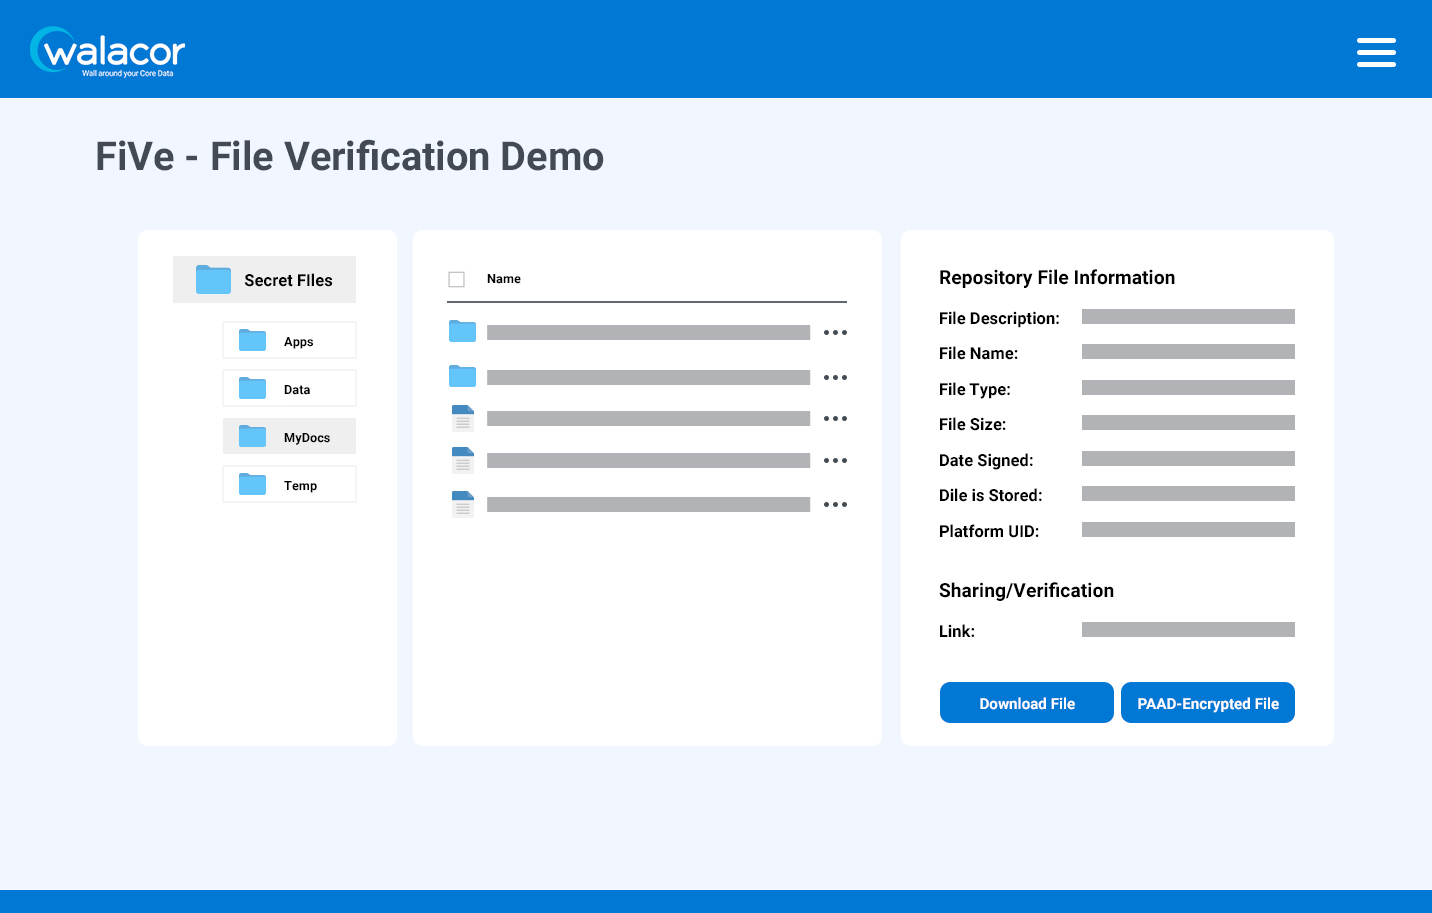Click the File Name value bar
1432x913 pixels.
[x=1188, y=352]
